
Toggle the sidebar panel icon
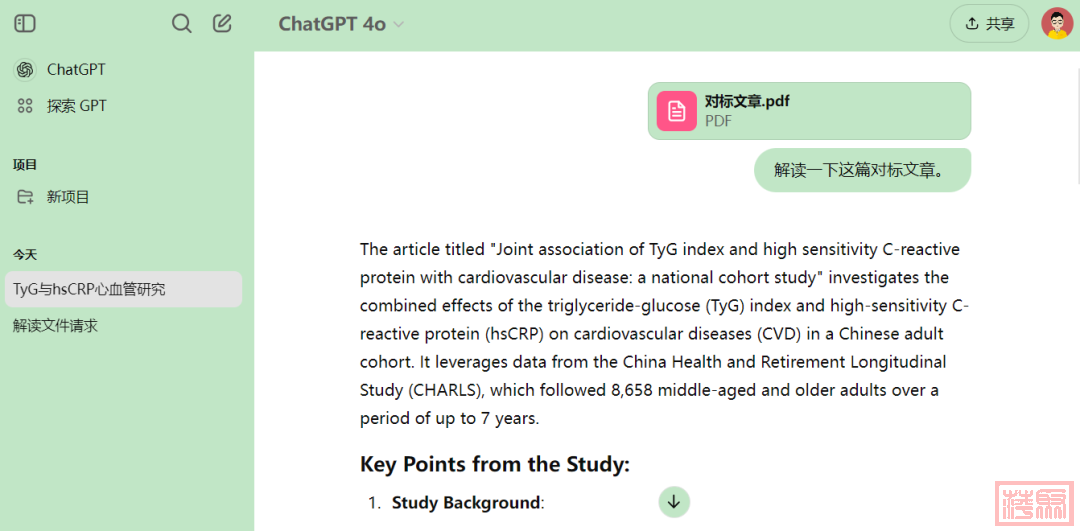click(25, 24)
